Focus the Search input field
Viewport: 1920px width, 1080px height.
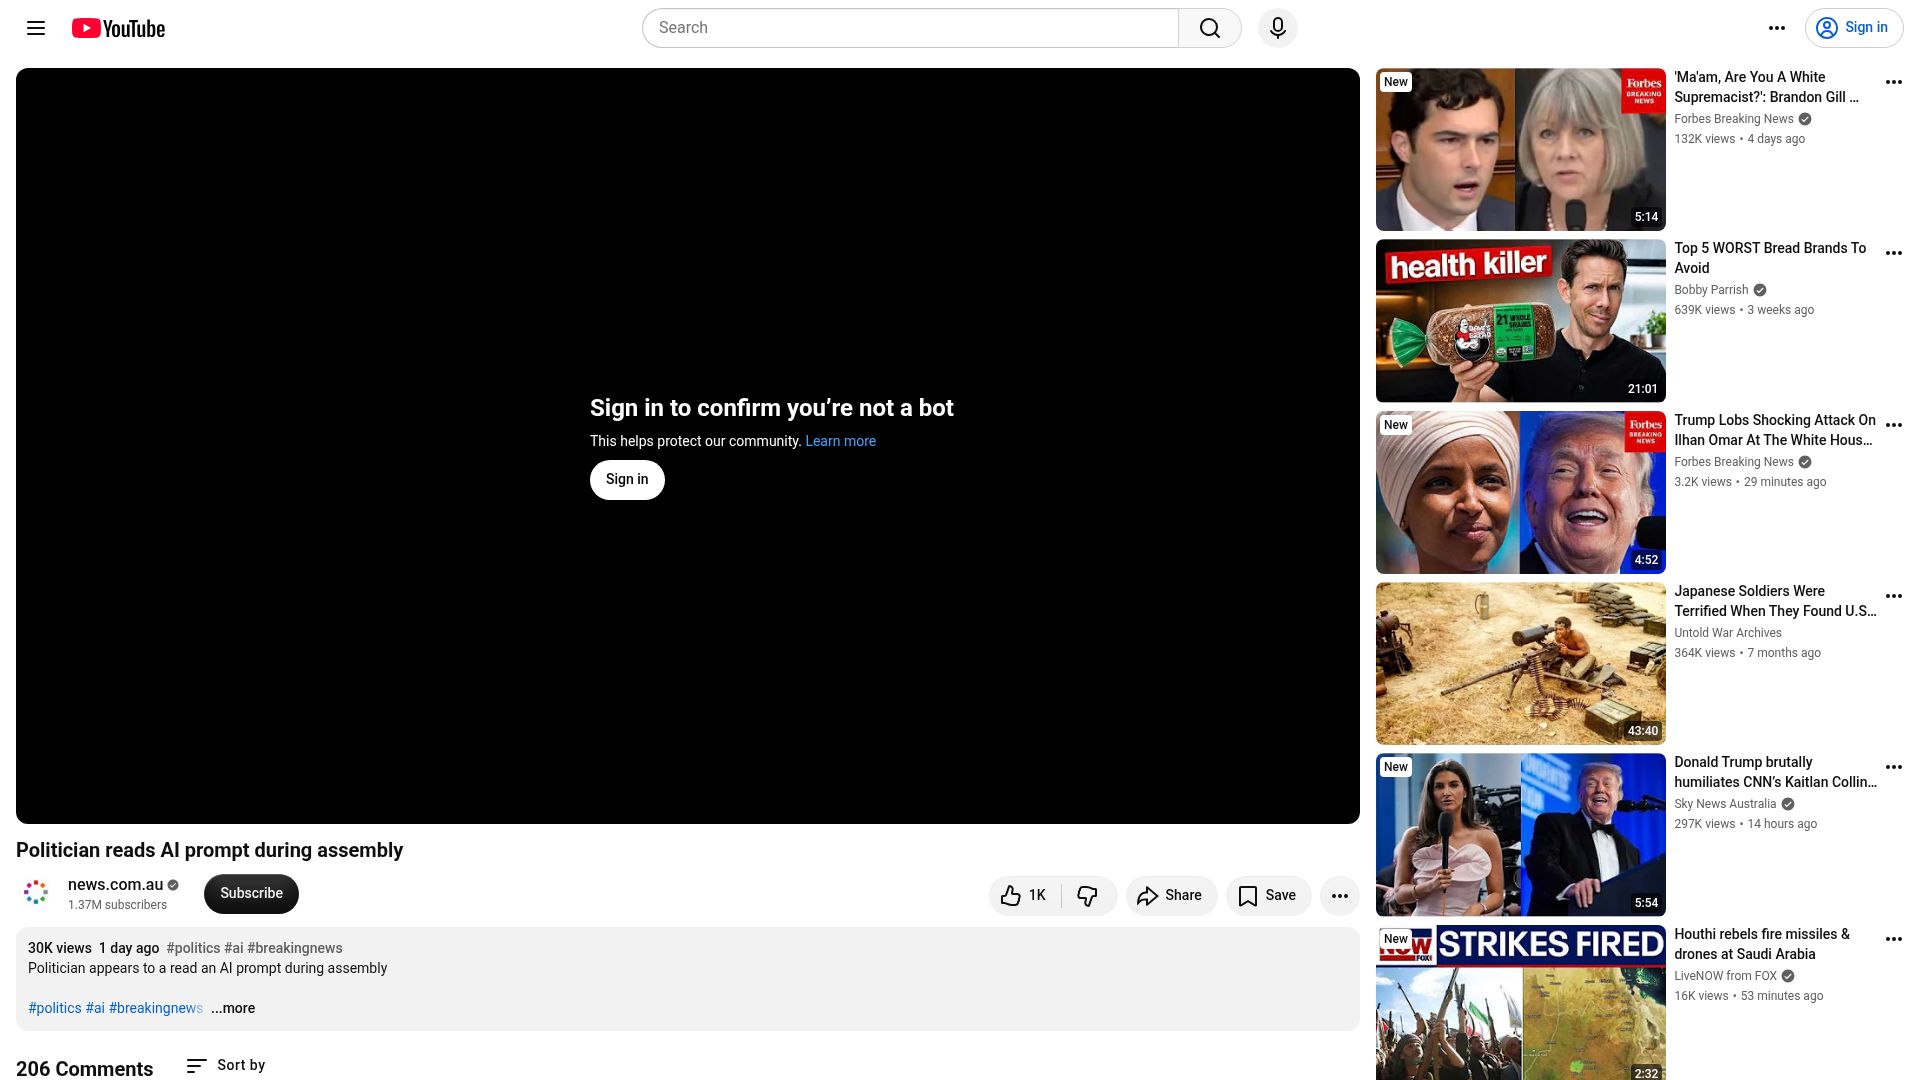click(910, 28)
